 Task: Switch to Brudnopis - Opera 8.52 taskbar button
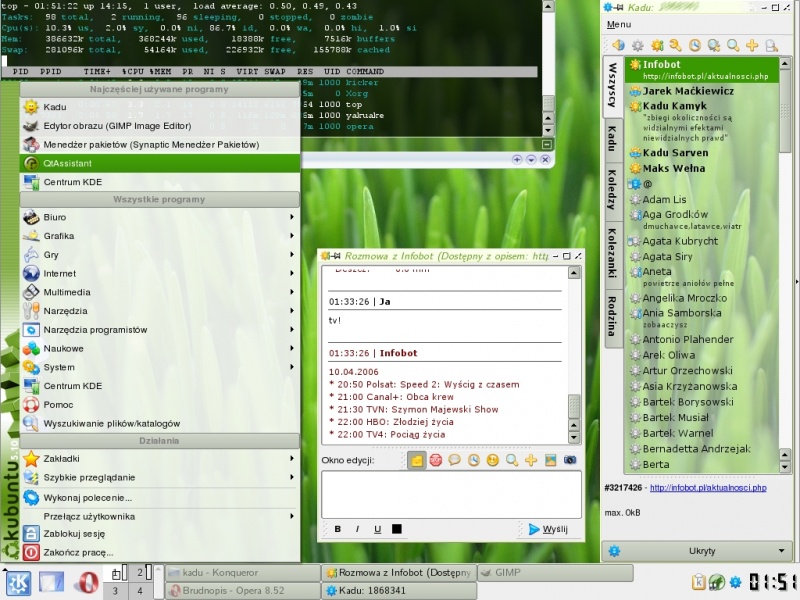click(x=243, y=590)
